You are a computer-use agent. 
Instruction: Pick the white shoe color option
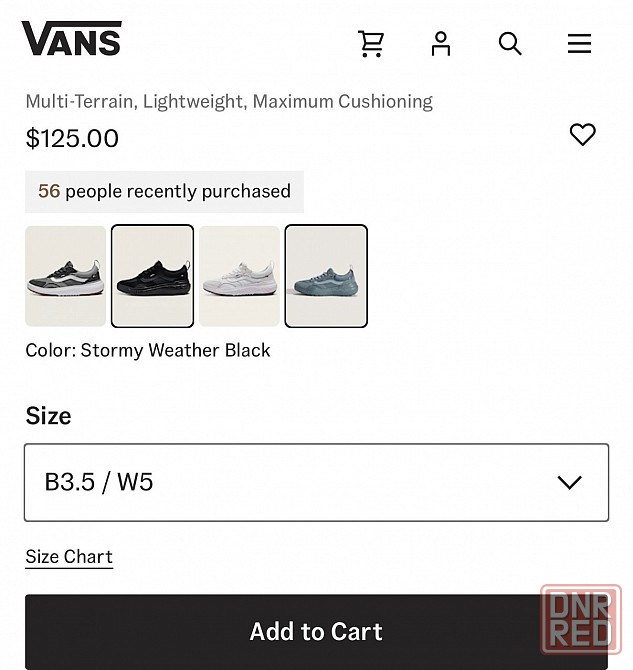point(239,276)
